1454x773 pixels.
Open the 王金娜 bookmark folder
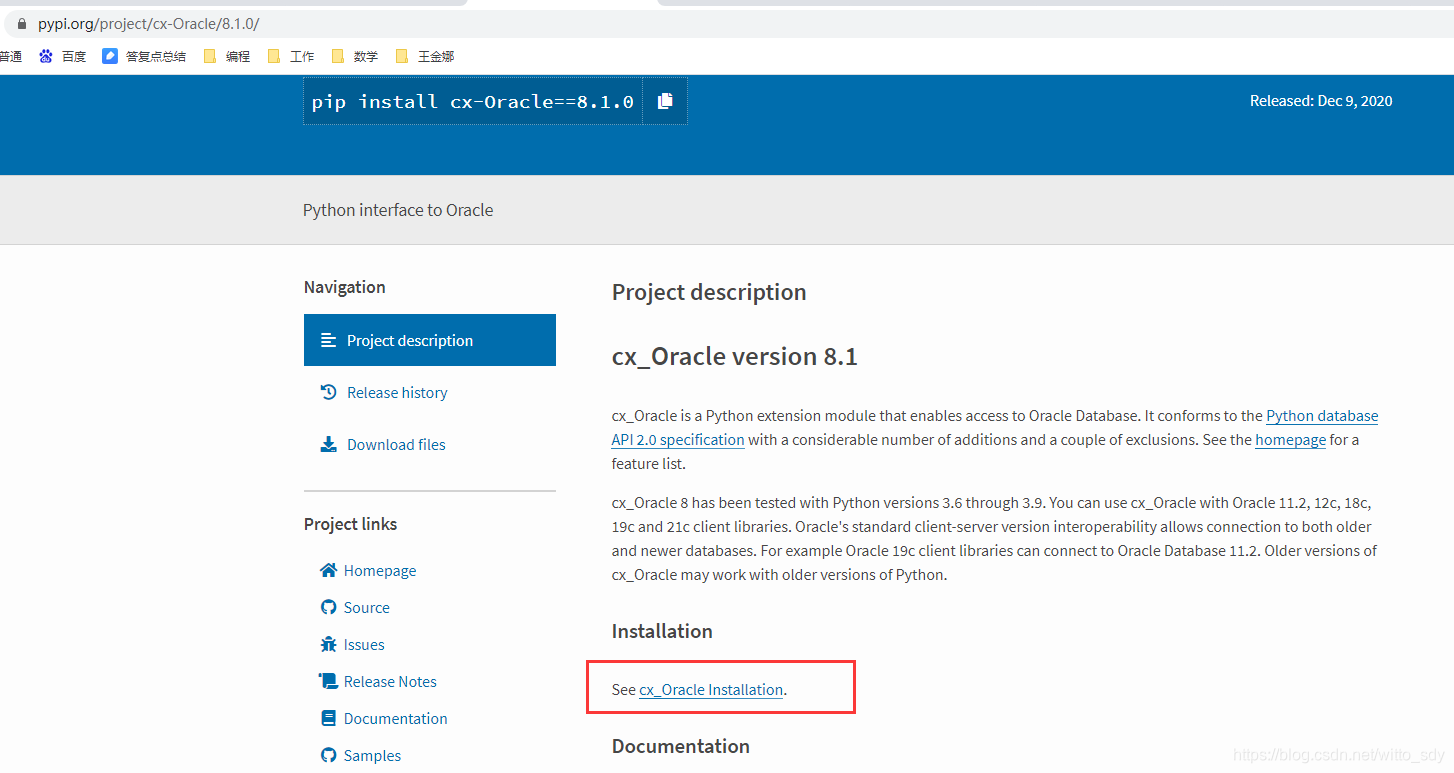425,56
